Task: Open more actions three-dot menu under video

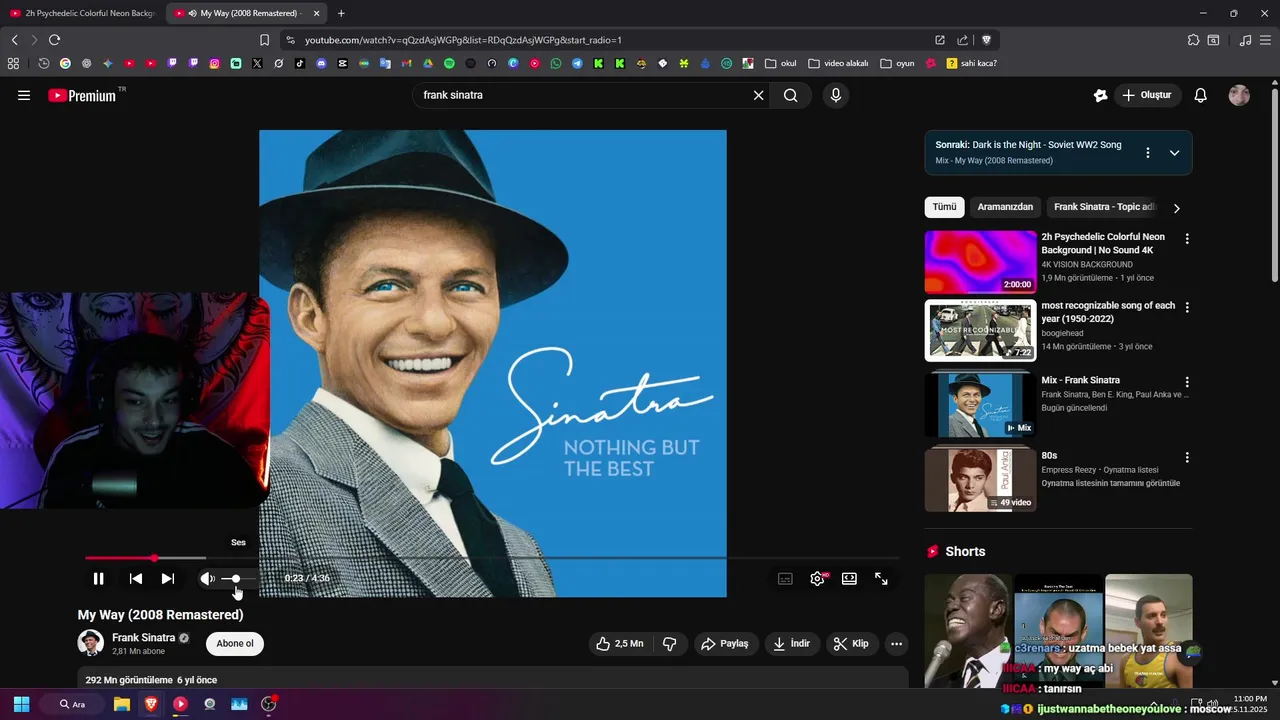Action: tap(896, 644)
